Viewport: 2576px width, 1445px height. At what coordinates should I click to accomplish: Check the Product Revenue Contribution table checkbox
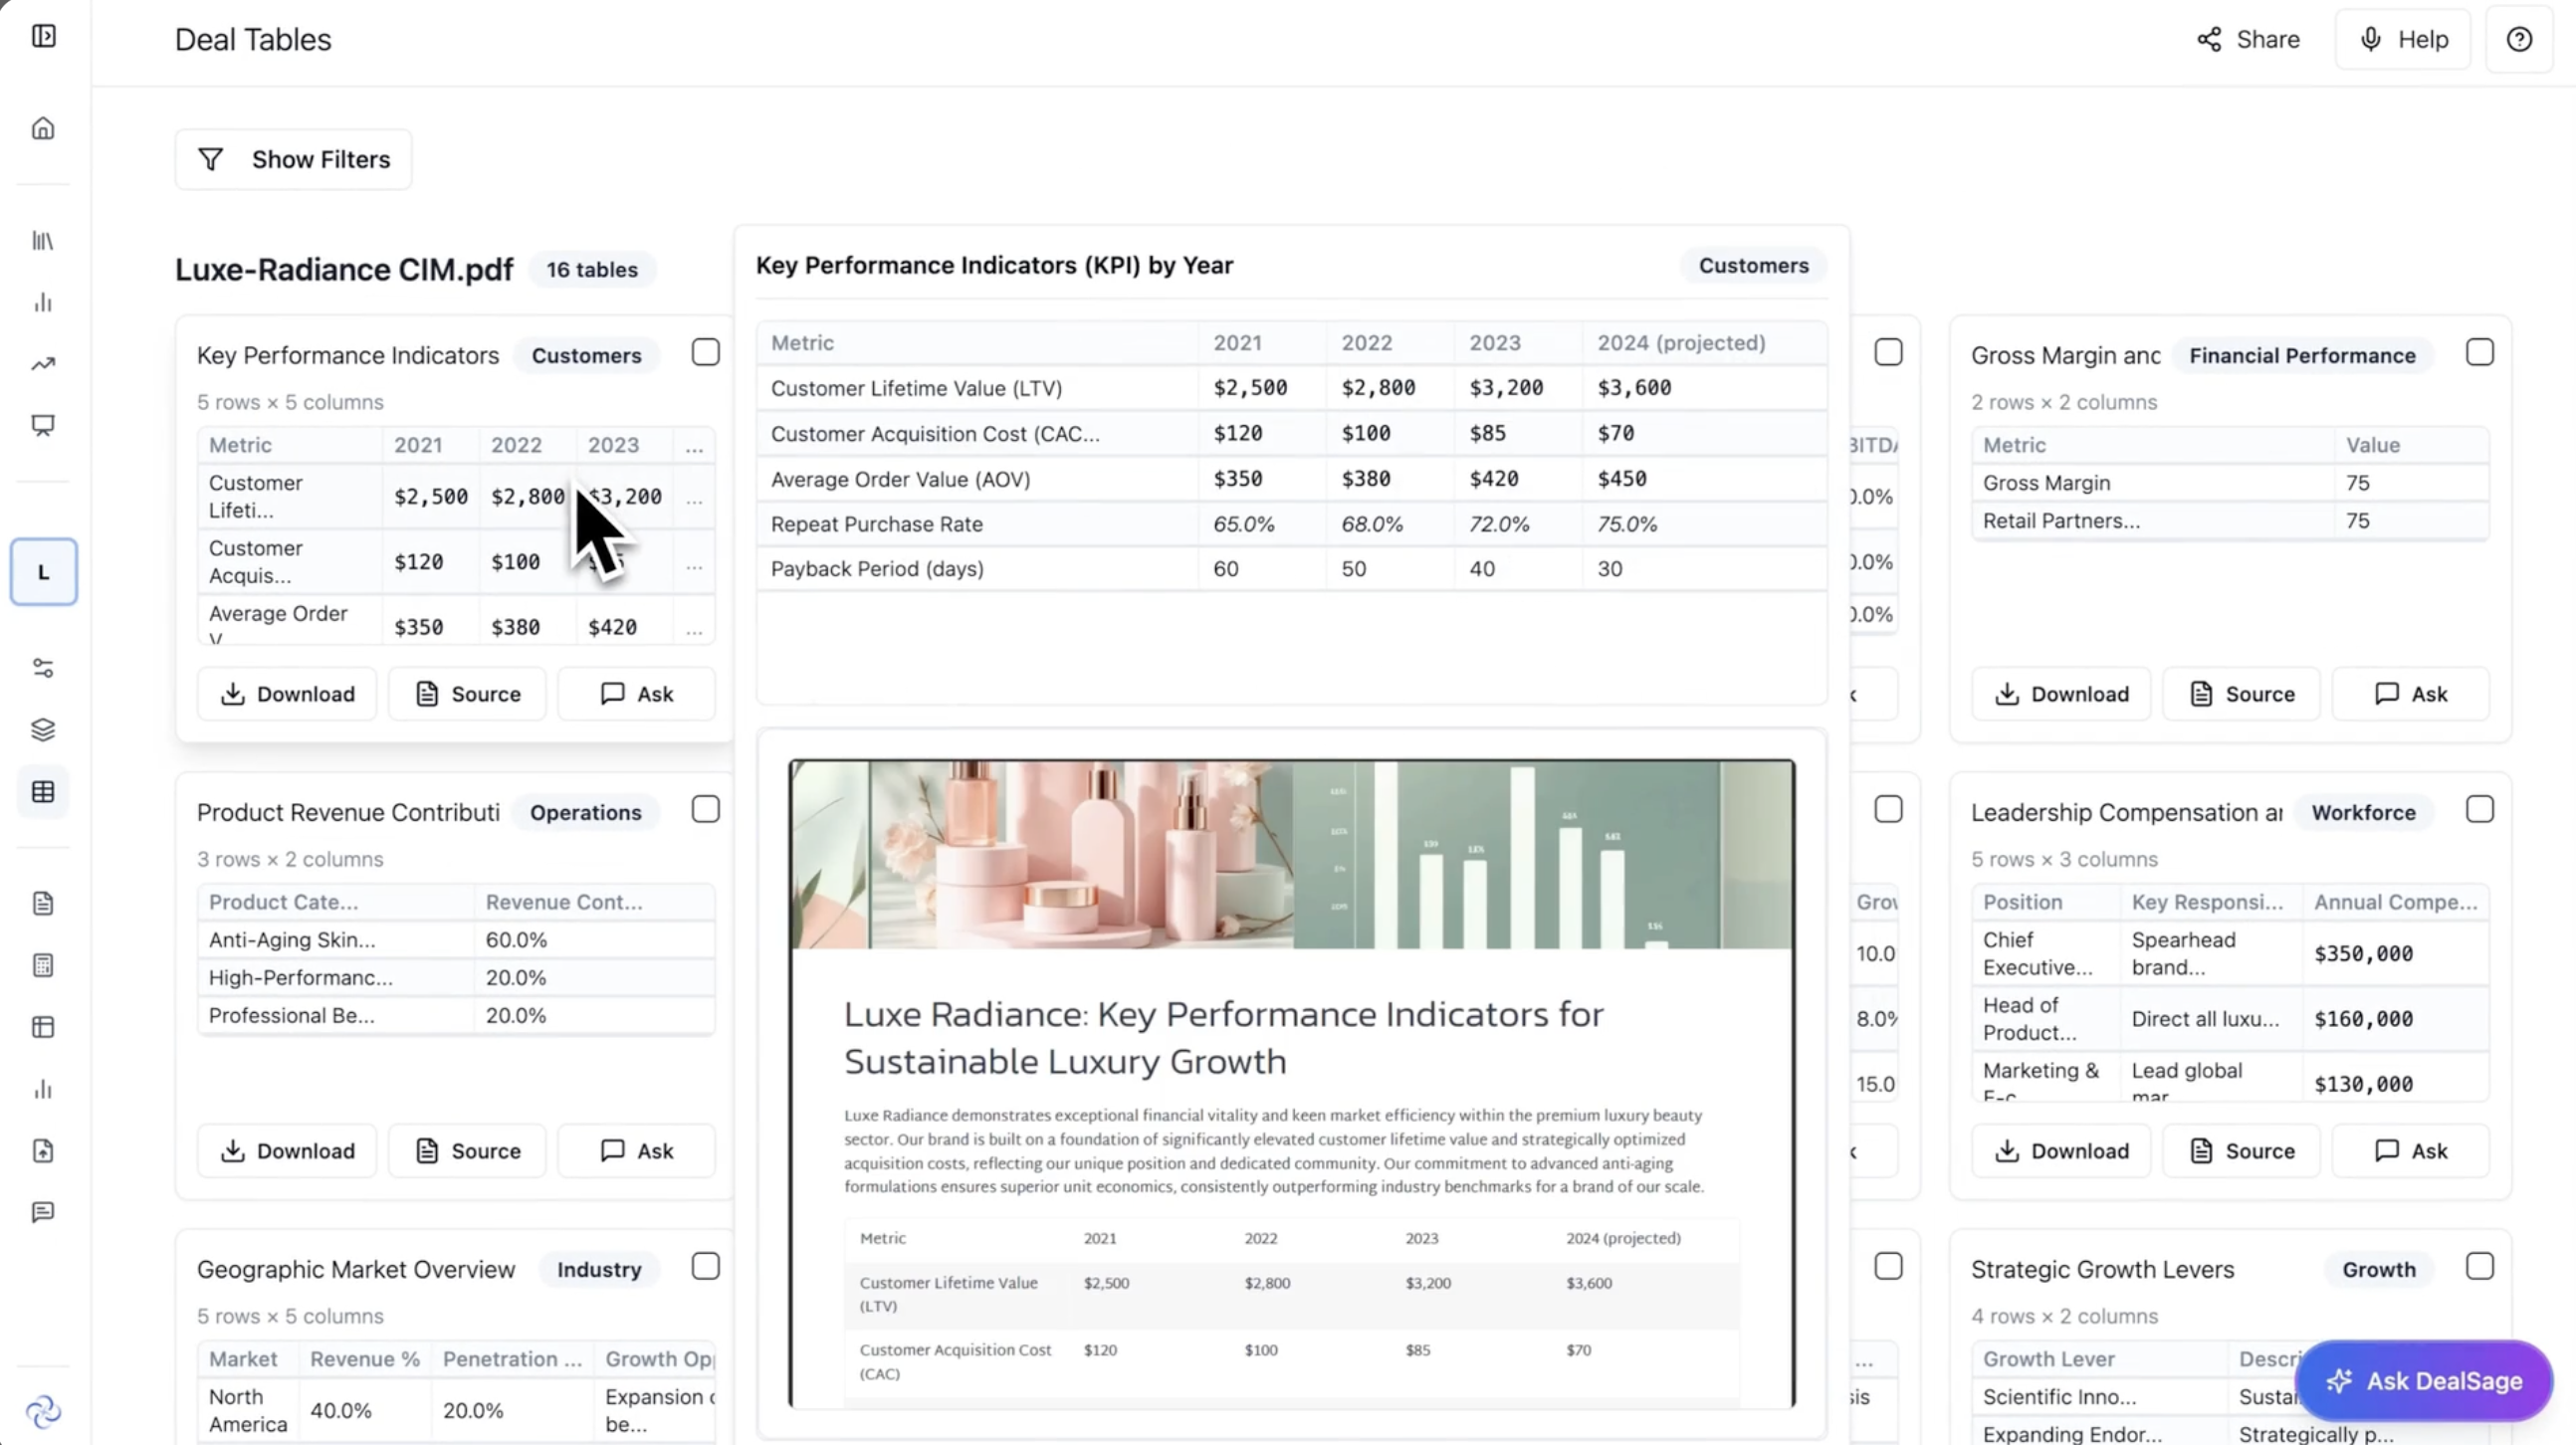tap(705, 809)
